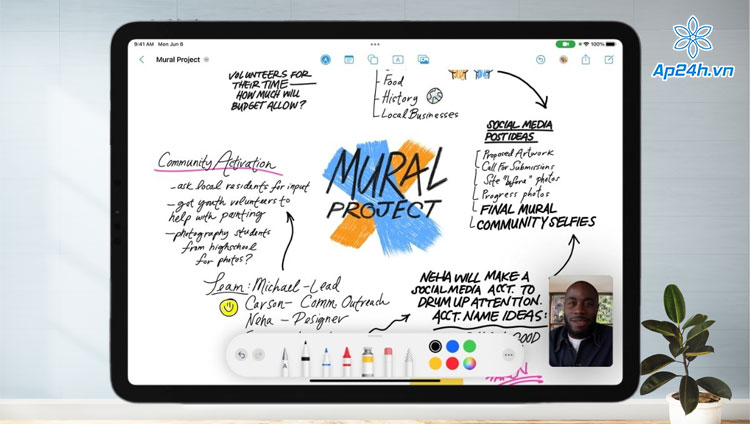Tap 'Progress photos' handwriting
The height and width of the screenshot is (424, 750).
pos(515,194)
